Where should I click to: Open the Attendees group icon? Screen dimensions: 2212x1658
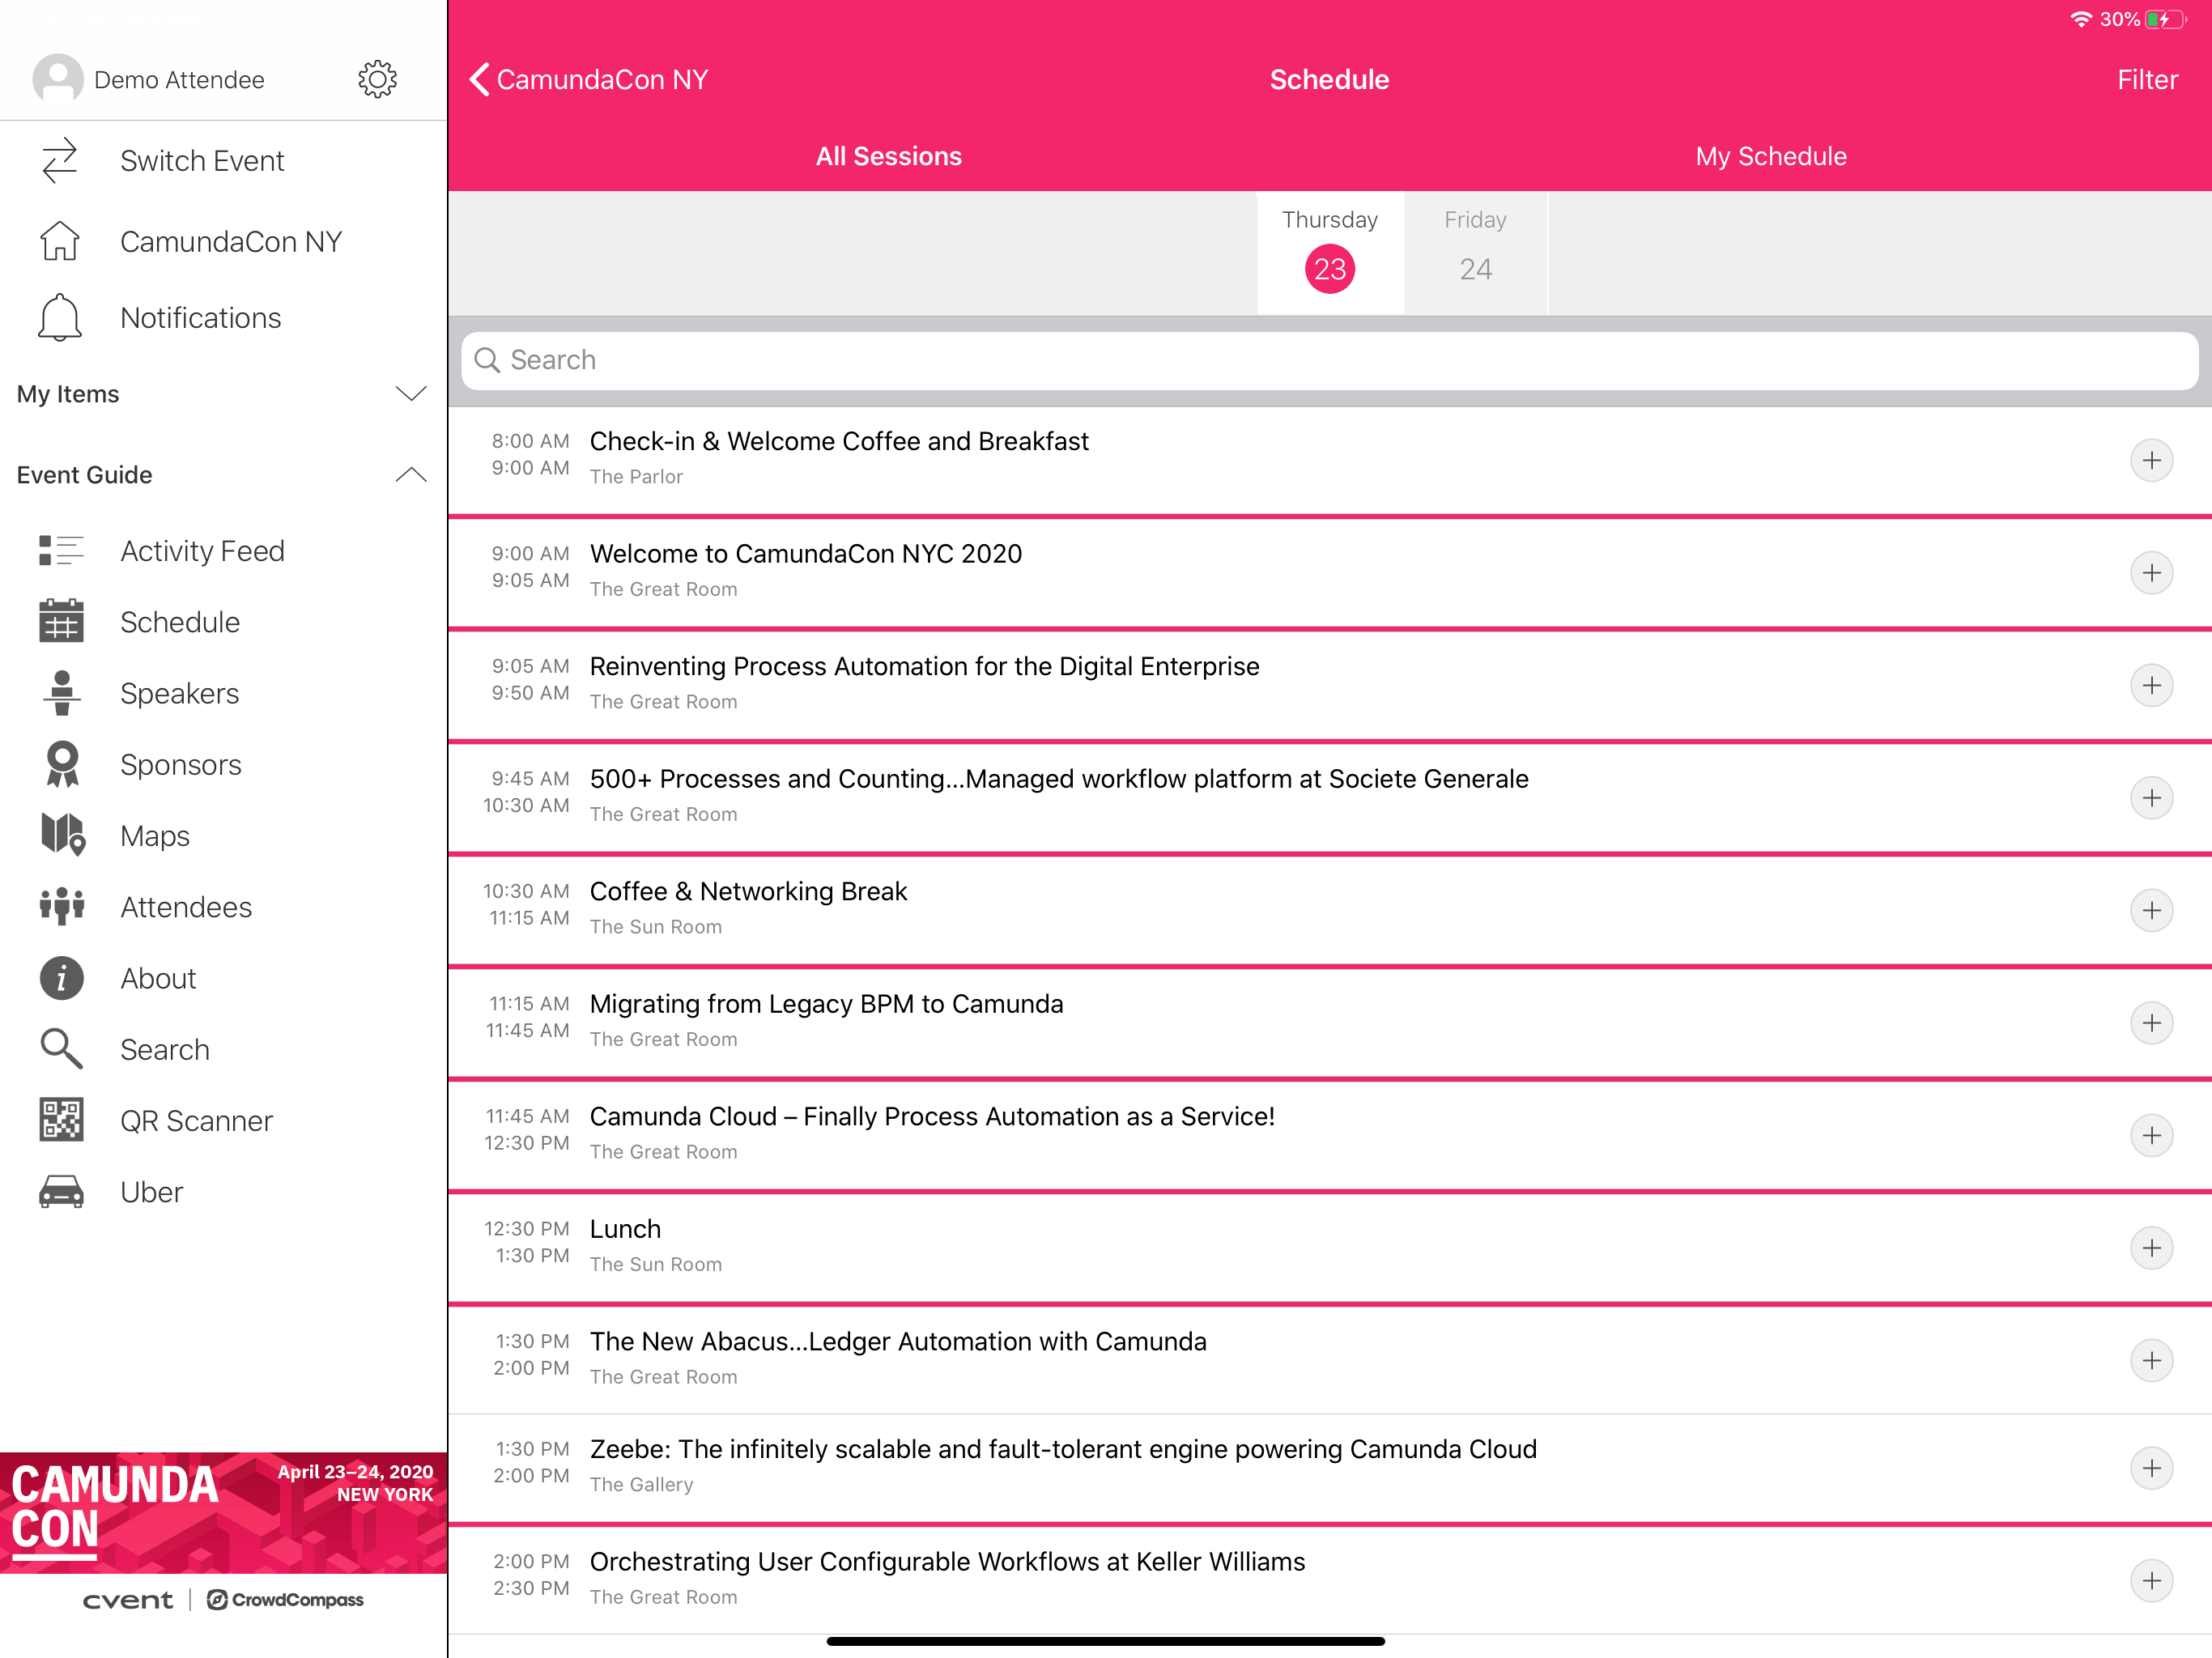click(61, 906)
